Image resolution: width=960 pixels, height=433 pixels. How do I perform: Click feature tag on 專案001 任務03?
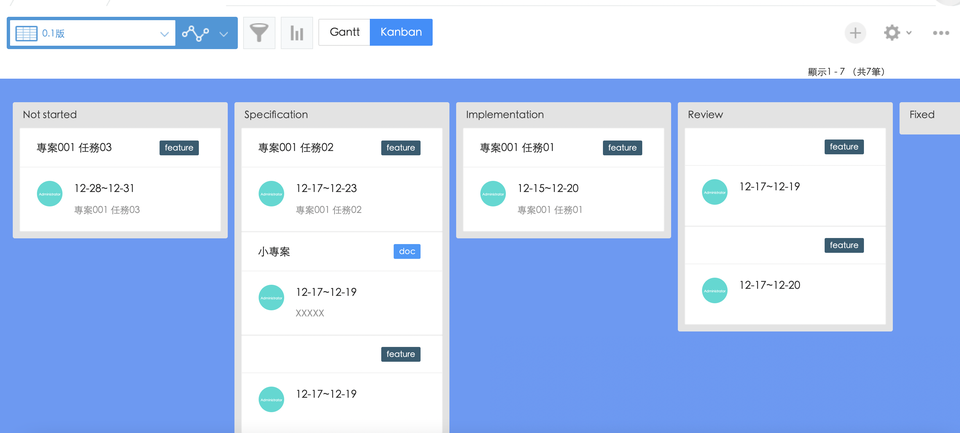click(179, 148)
